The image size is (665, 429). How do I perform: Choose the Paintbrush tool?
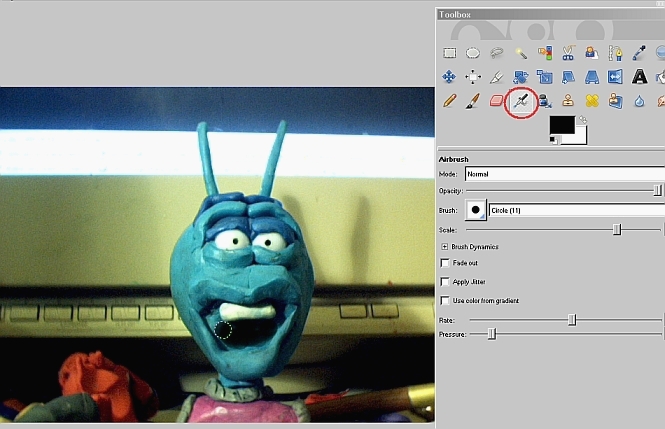473,101
